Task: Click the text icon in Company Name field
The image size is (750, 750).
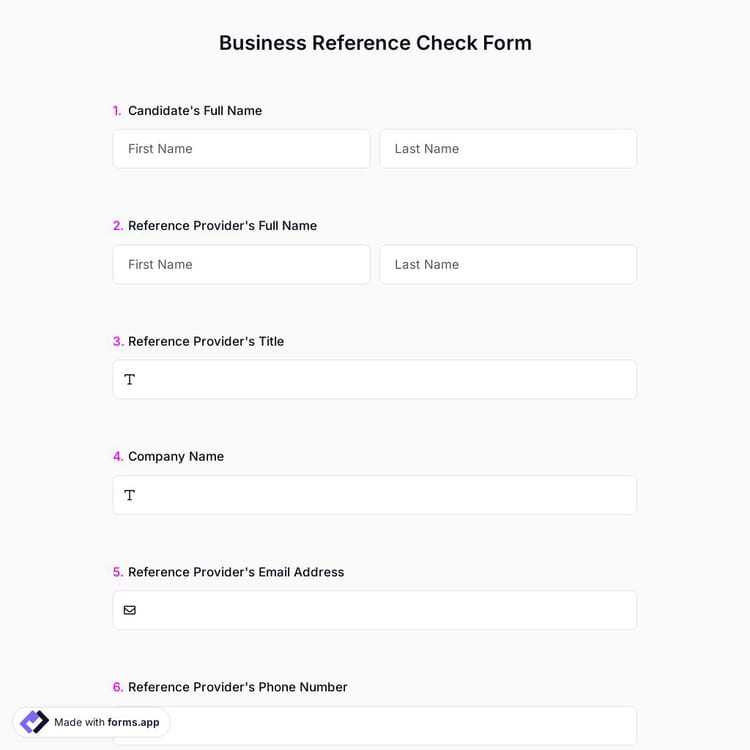Action: (x=130, y=495)
